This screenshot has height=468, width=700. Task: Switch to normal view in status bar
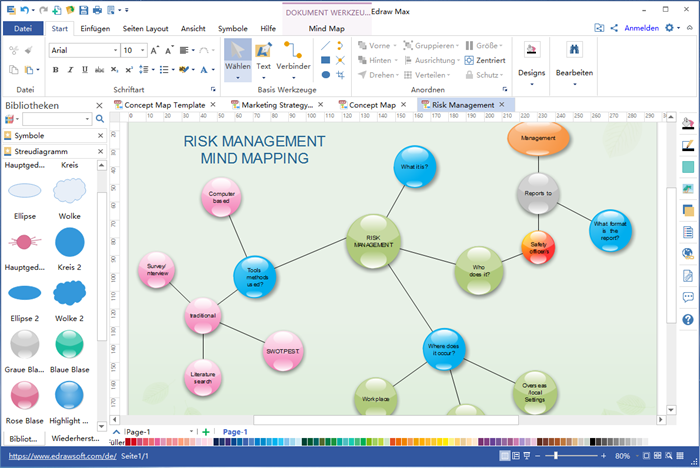point(504,456)
